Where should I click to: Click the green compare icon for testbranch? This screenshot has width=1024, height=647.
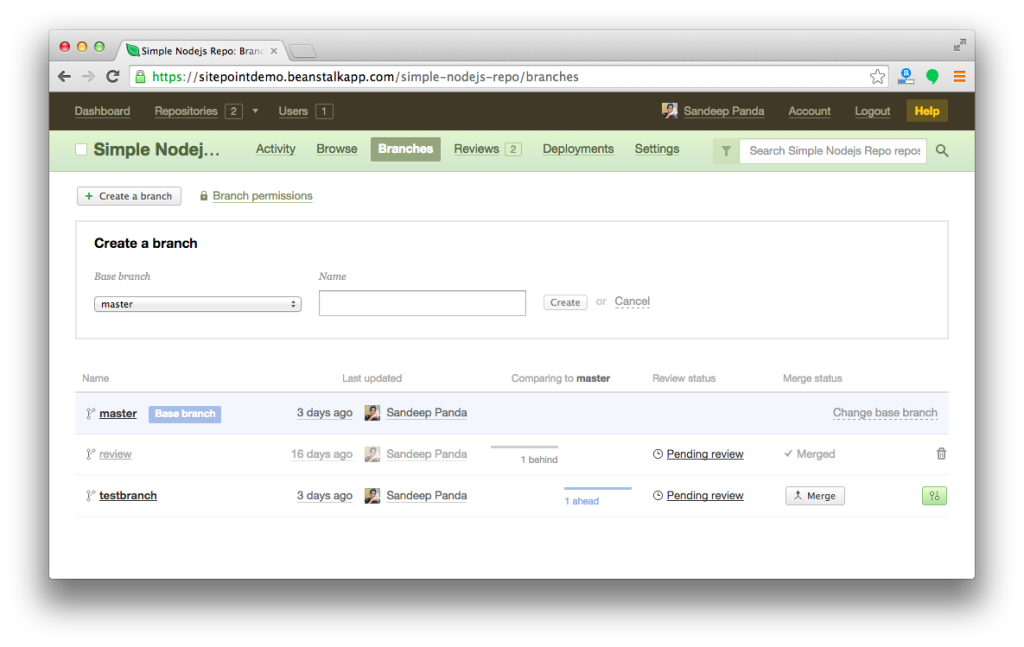point(934,495)
